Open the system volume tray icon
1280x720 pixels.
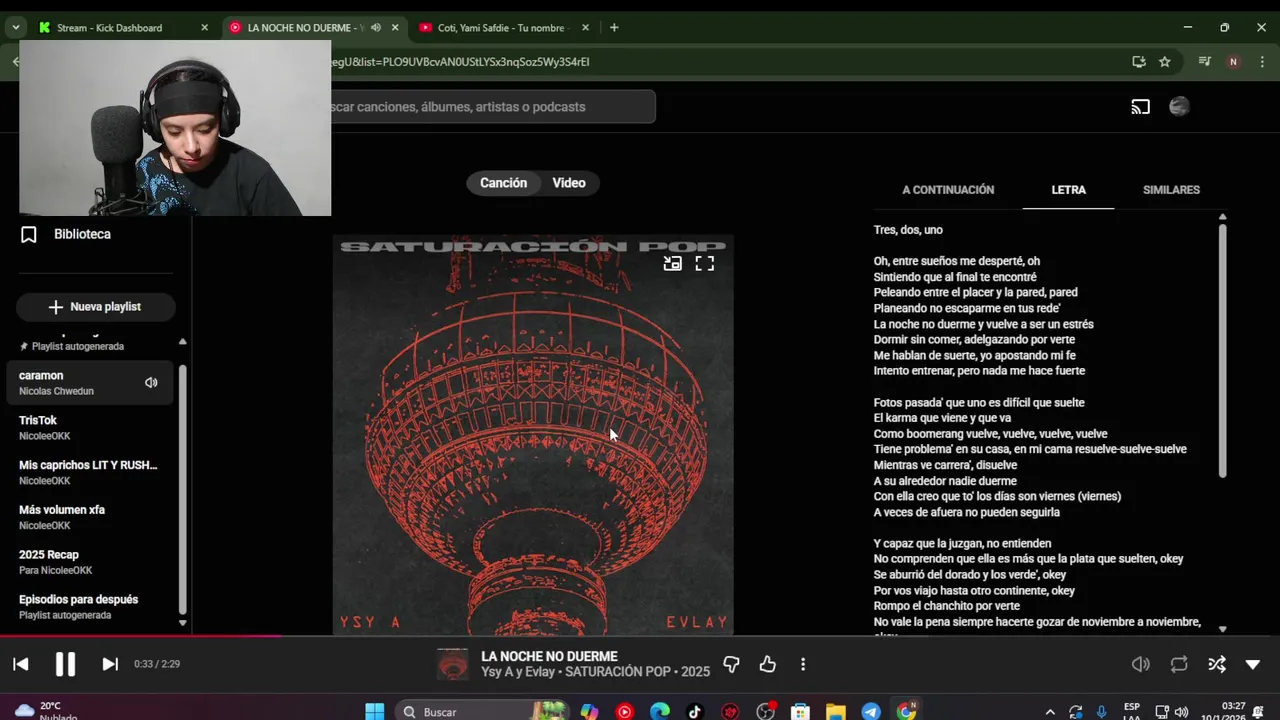[x=1181, y=712]
